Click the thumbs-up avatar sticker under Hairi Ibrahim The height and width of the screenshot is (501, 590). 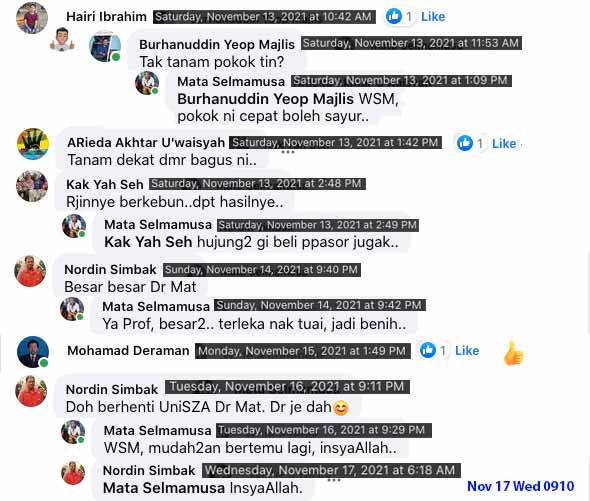pos(62,40)
